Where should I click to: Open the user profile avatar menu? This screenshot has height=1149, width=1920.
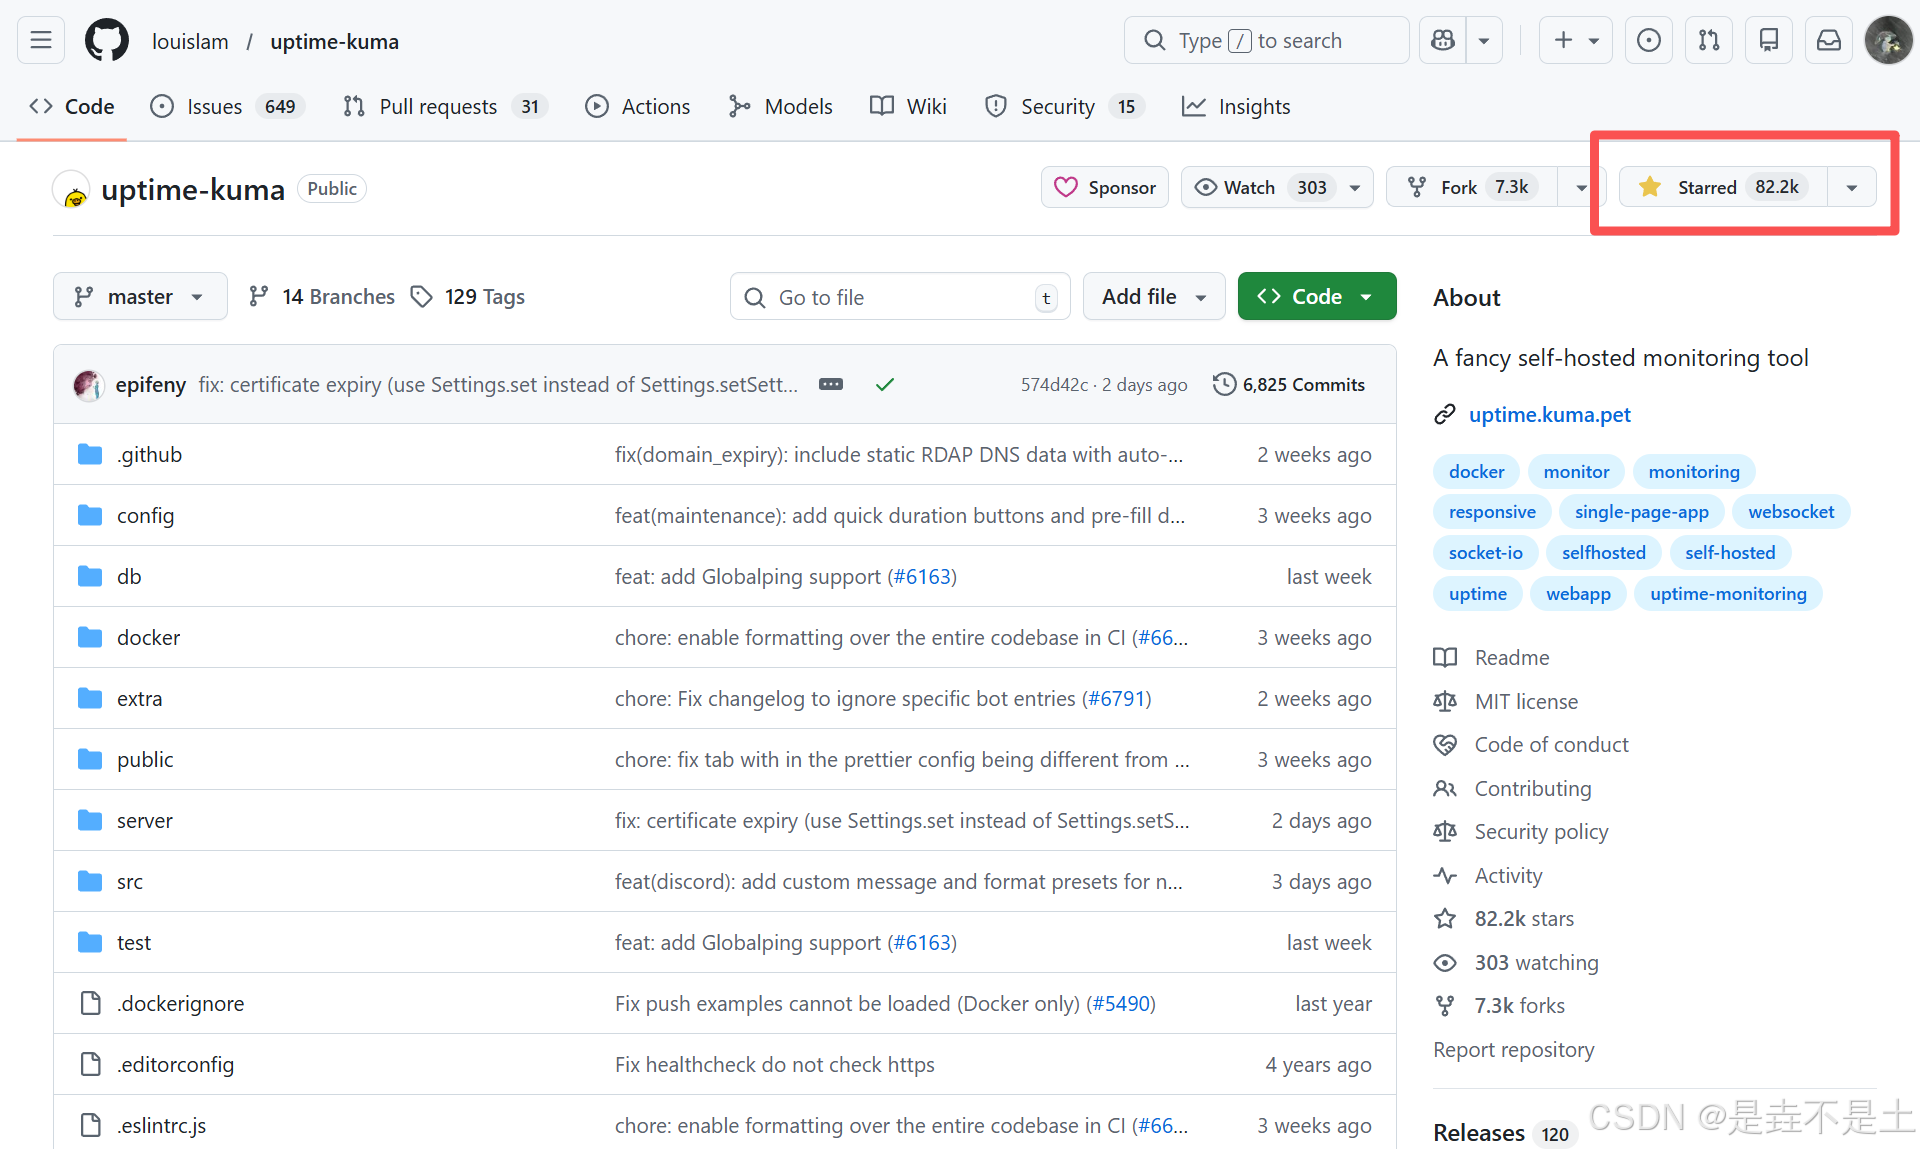coord(1888,41)
